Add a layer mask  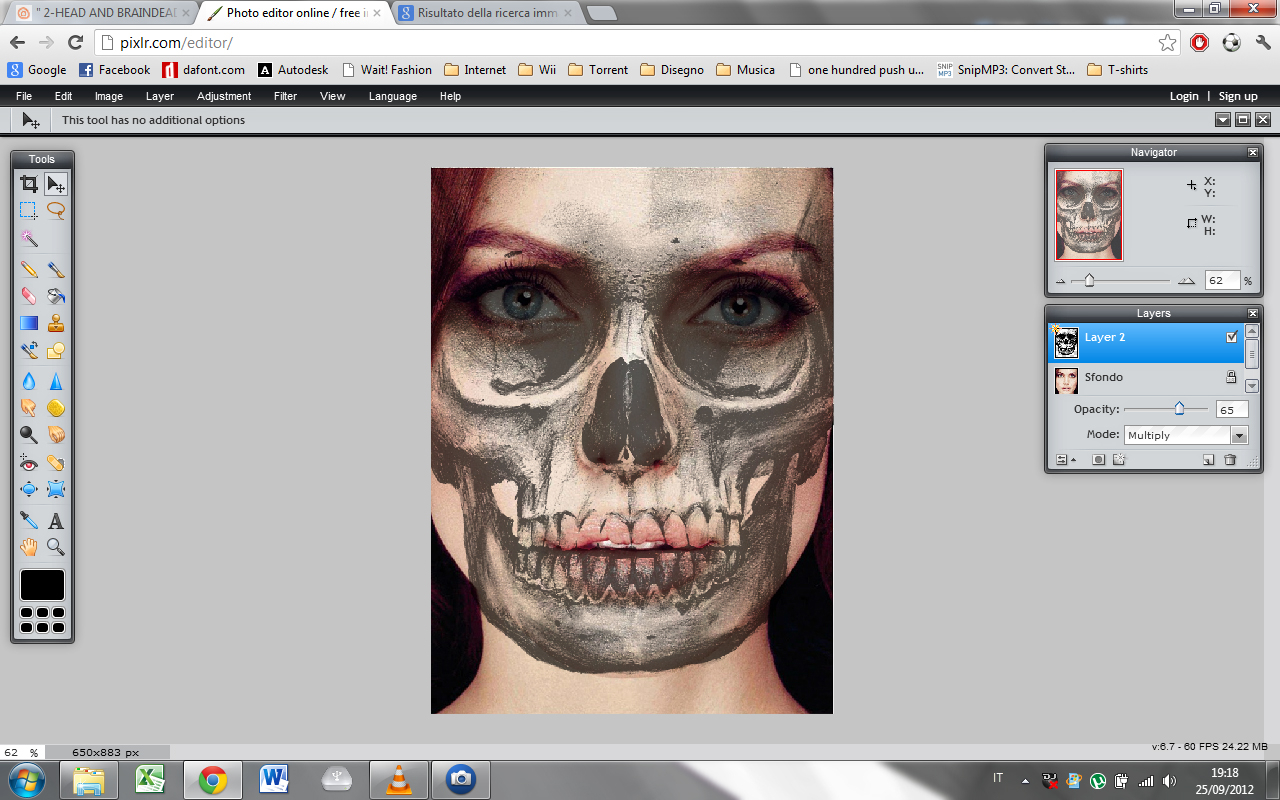1098,460
